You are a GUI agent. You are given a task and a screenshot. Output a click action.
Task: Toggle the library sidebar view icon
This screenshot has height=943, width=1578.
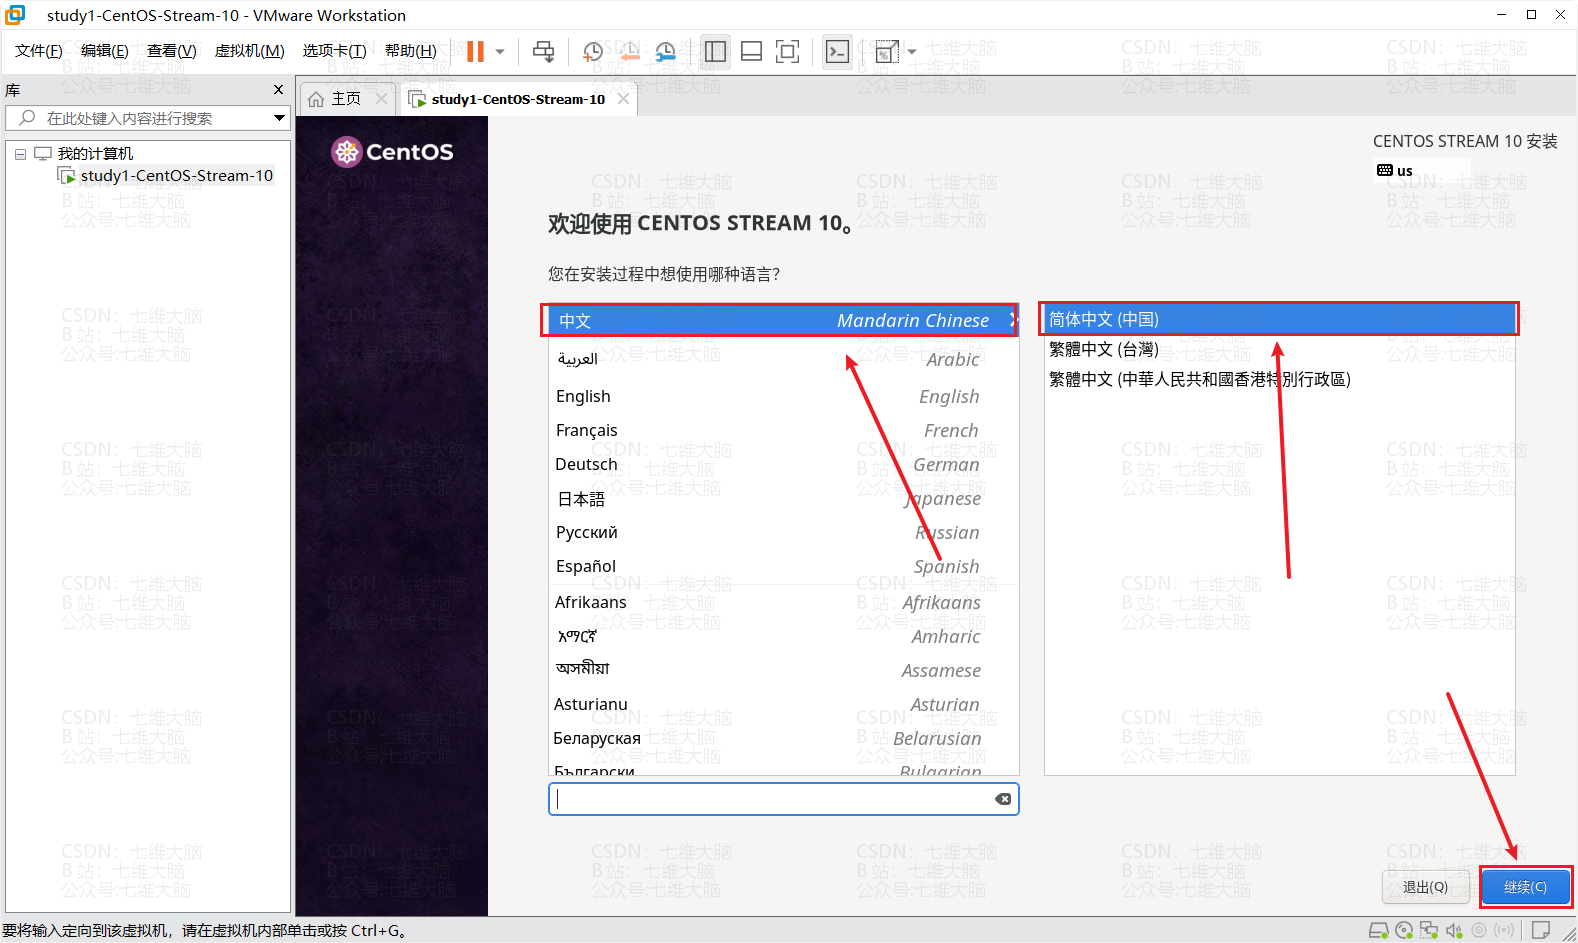(715, 51)
